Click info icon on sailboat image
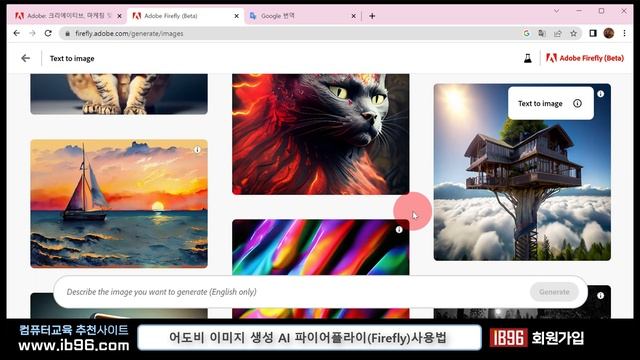Screen dimensions: 640x360 (197, 150)
